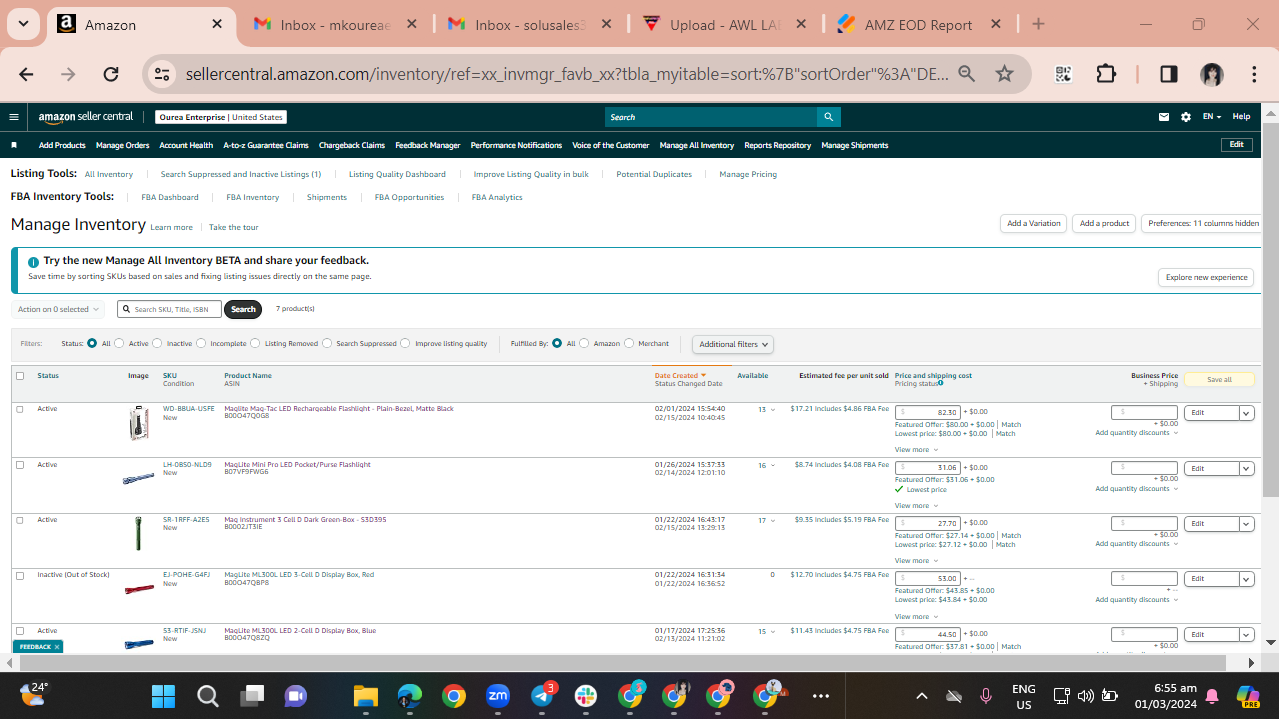This screenshot has width=1279, height=719.
Task: Click the Save all button
Action: (1219, 380)
